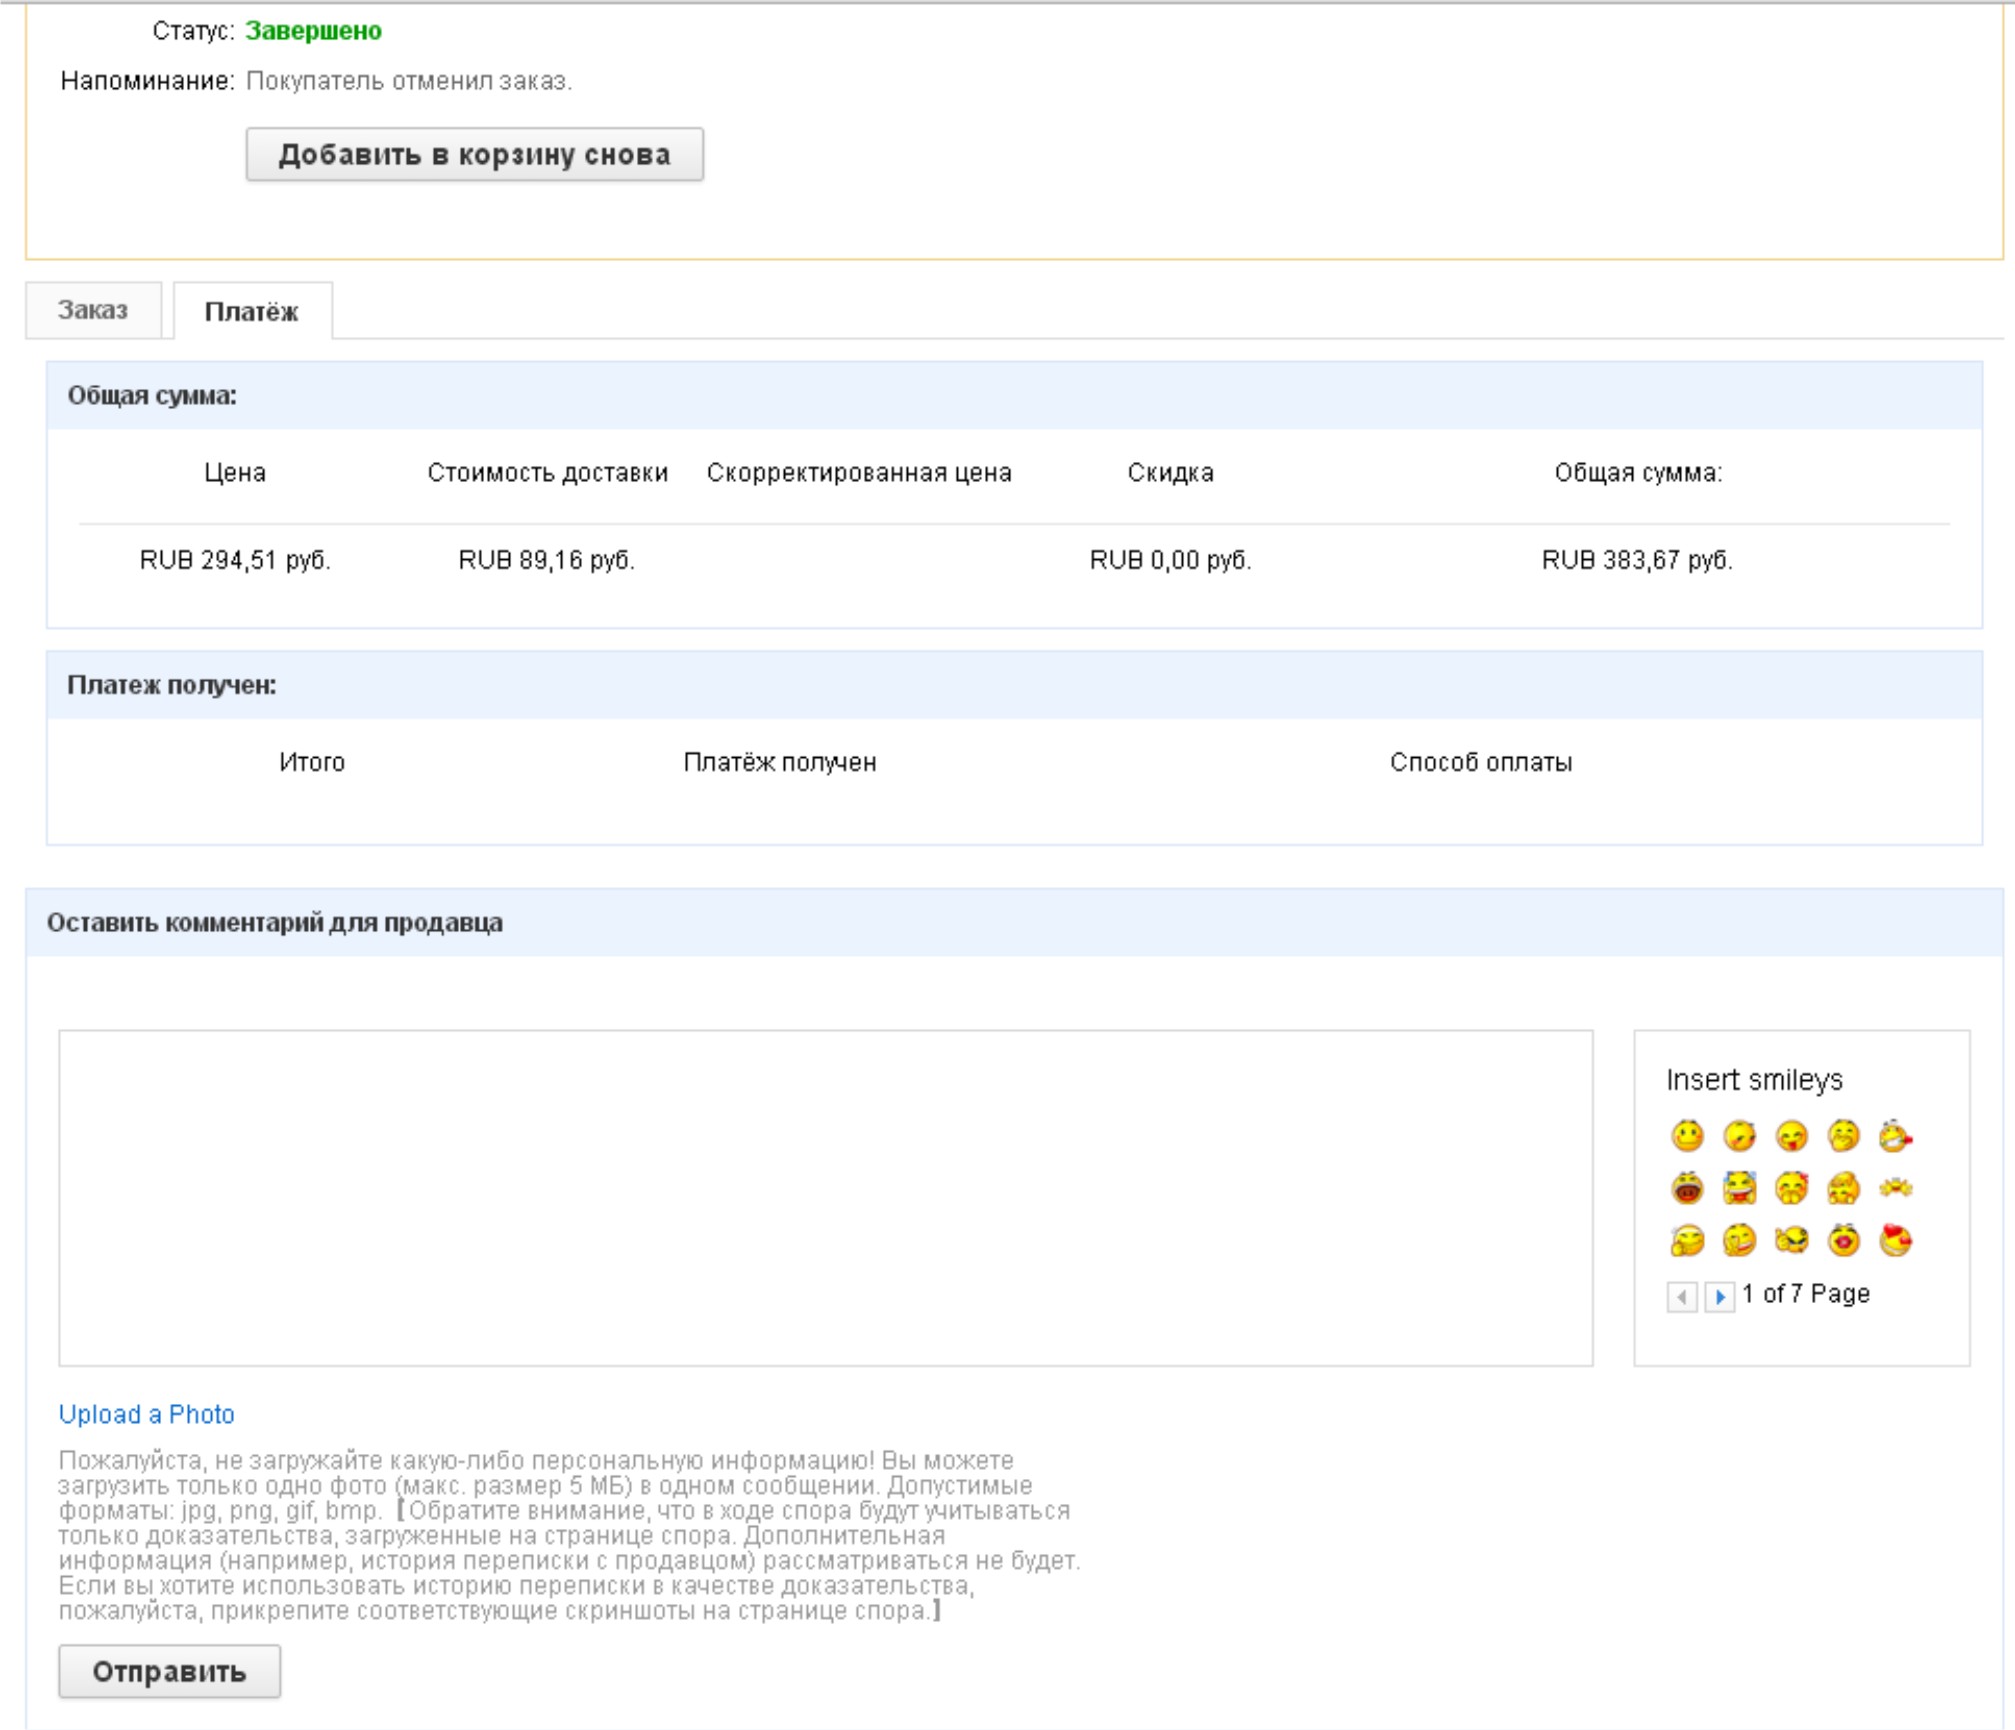Go to next smiley page
The width and height of the screenshot is (2015, 1730).
tap(1719, 1297)
